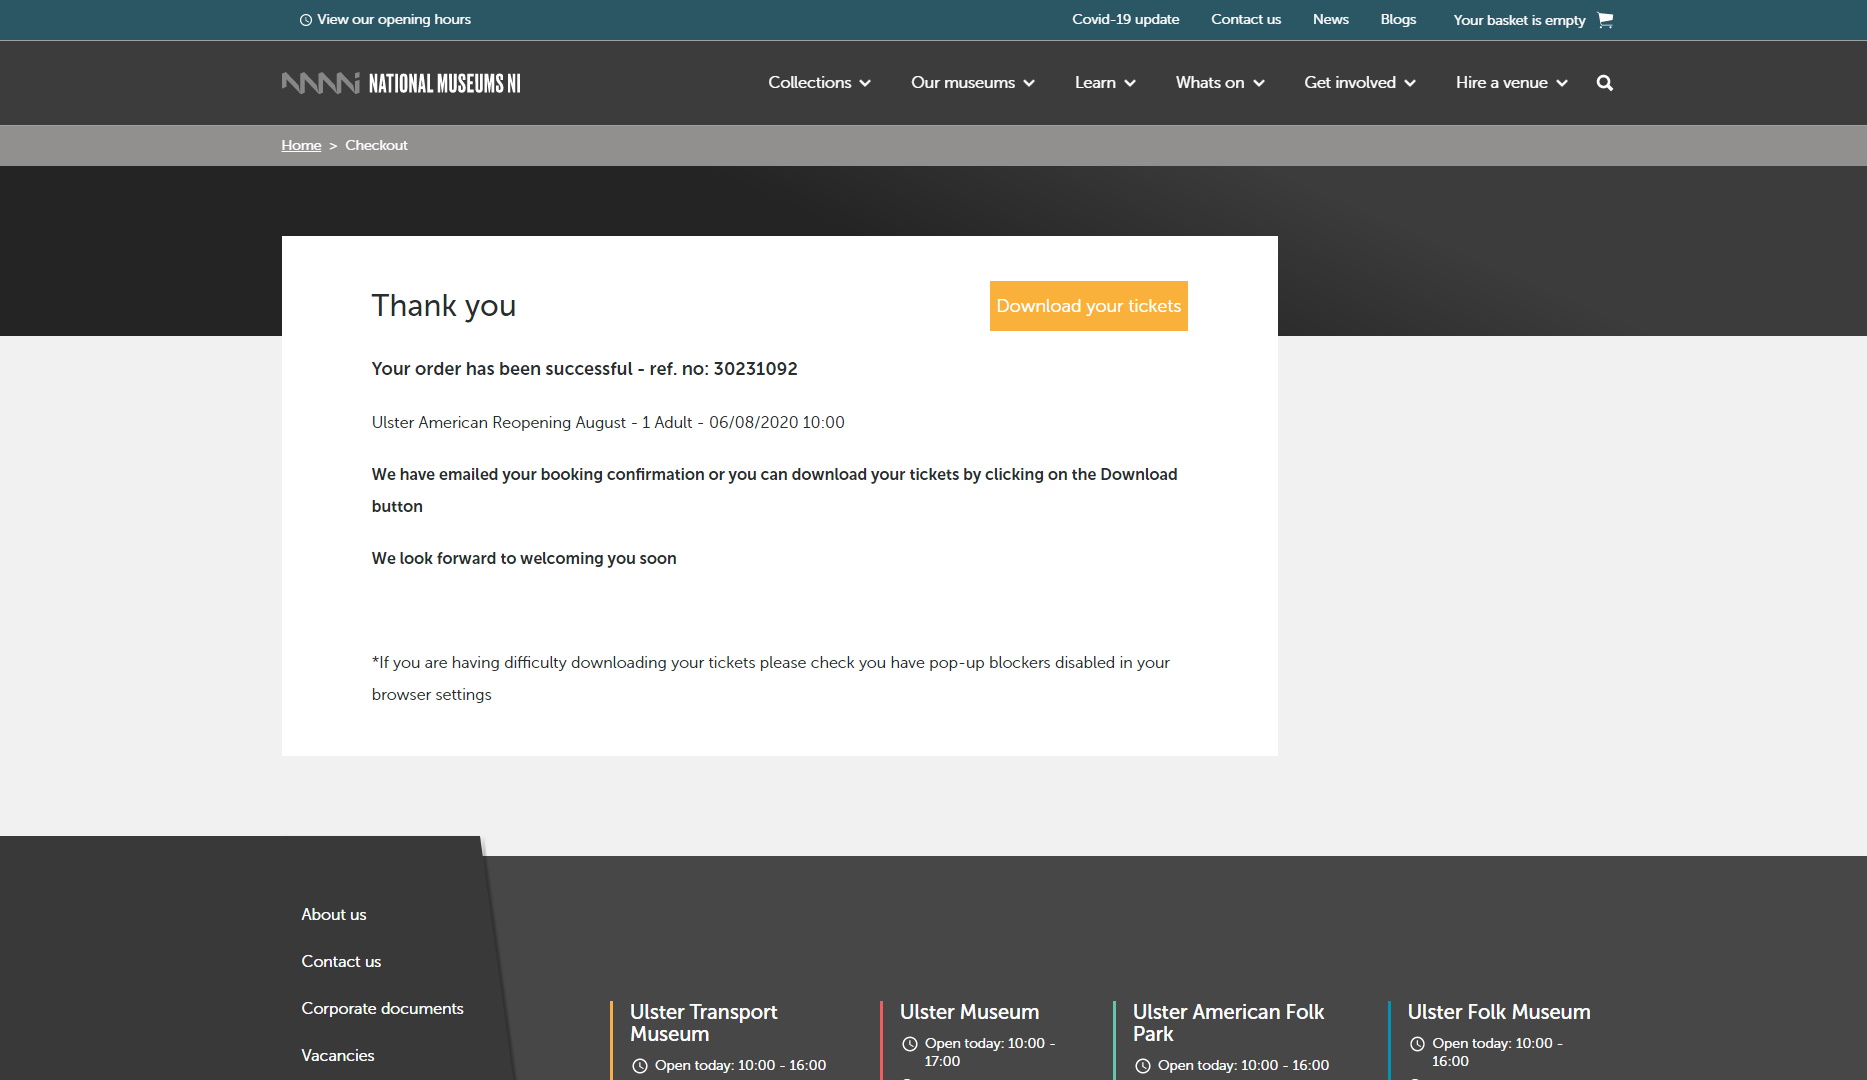Screen dimensions: 1867x1080
Task: Open the Get involved menu
Action: pos(1350,83)
